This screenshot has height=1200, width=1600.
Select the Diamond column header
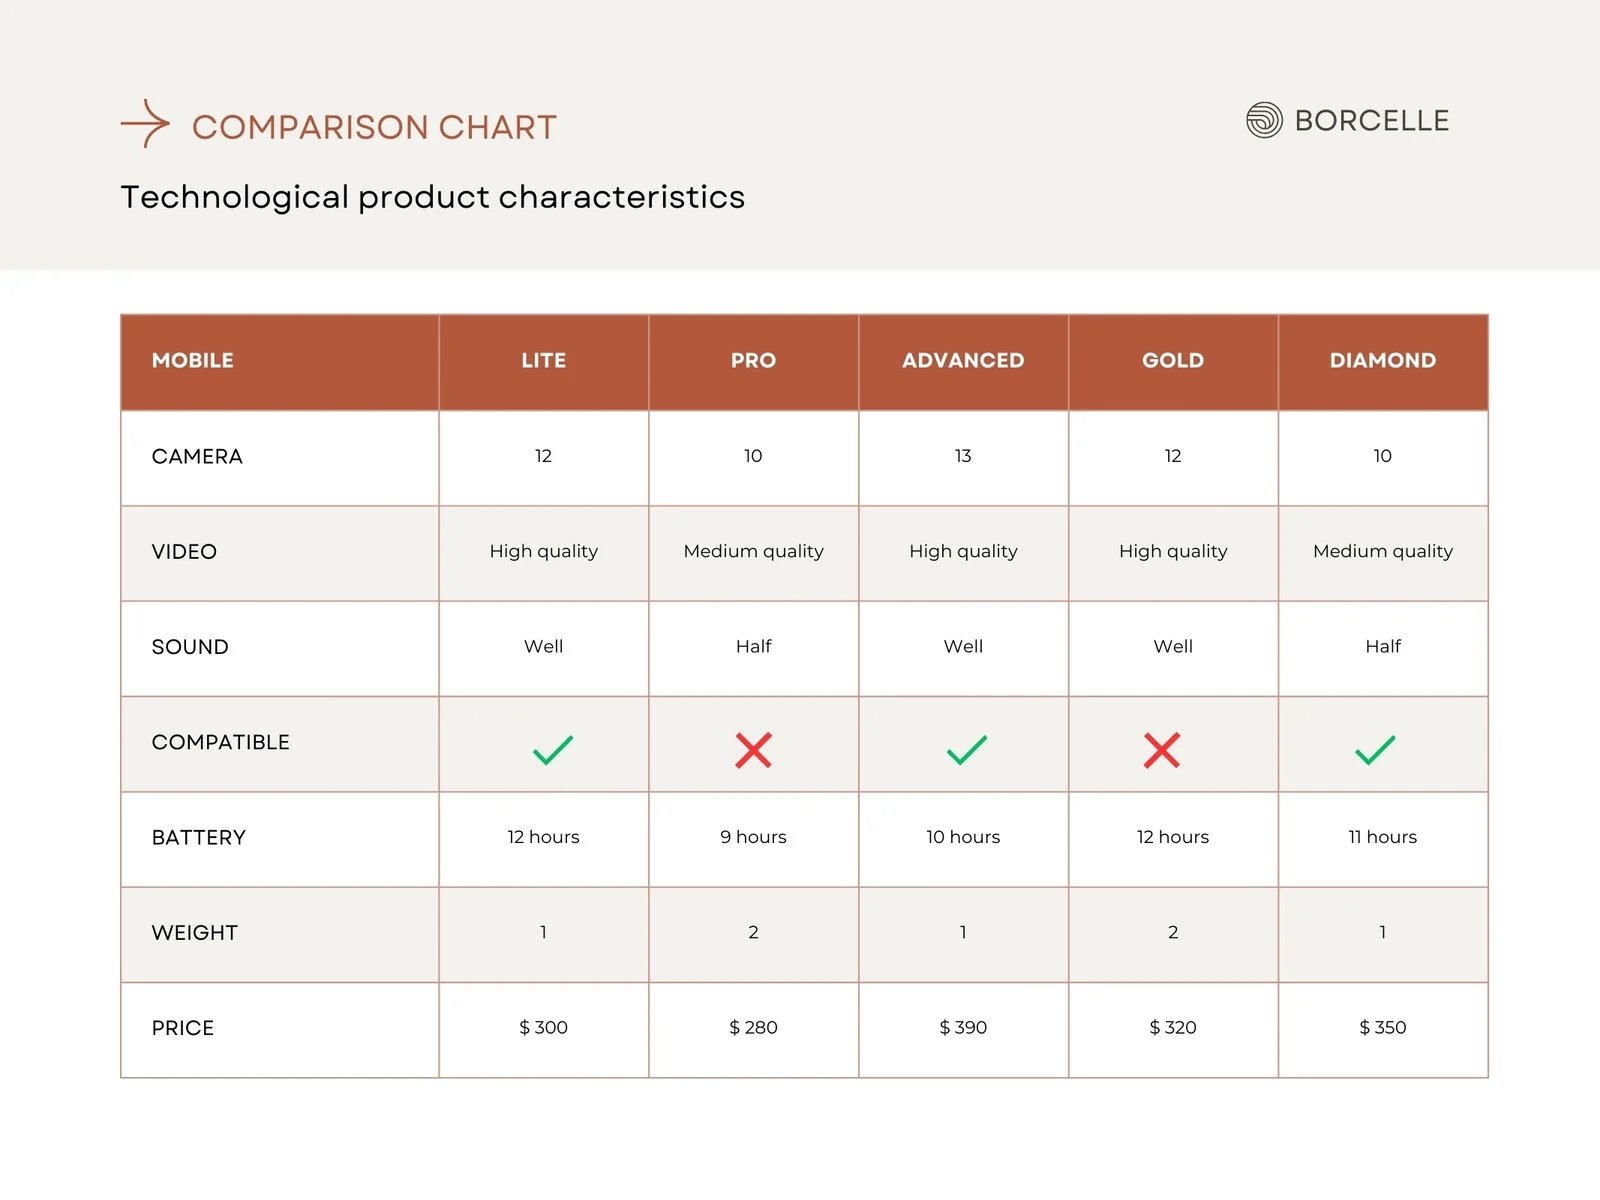point(1382,361)
